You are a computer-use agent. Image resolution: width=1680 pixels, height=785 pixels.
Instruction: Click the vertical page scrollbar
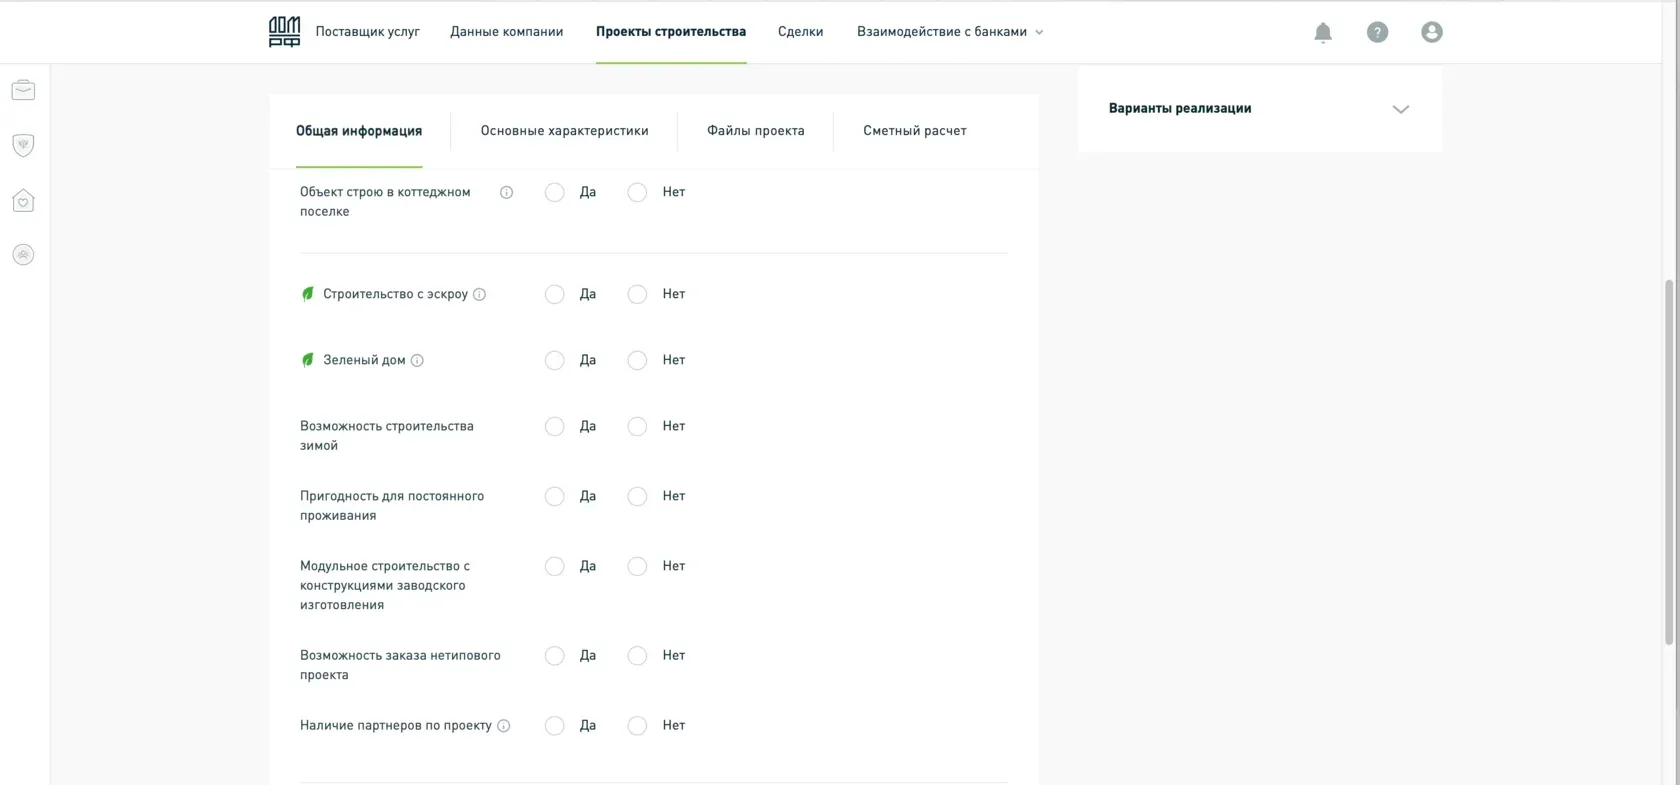1668,460
